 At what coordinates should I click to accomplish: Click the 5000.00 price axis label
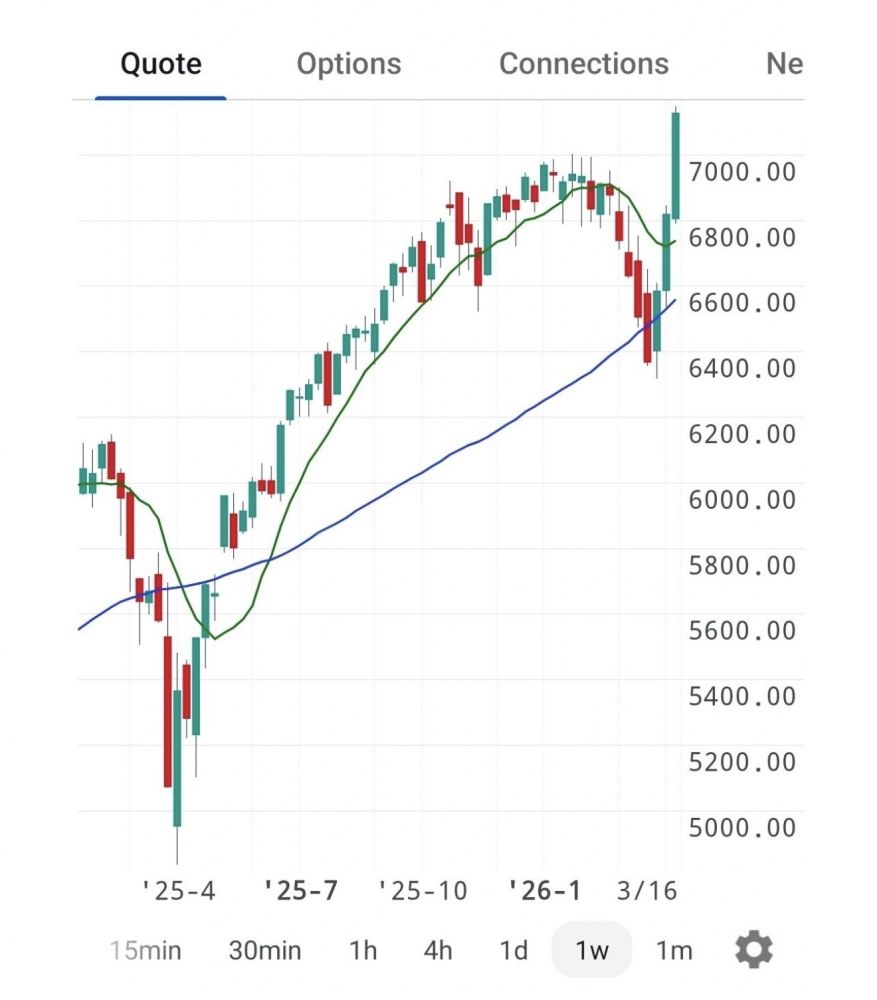(742, 828)
